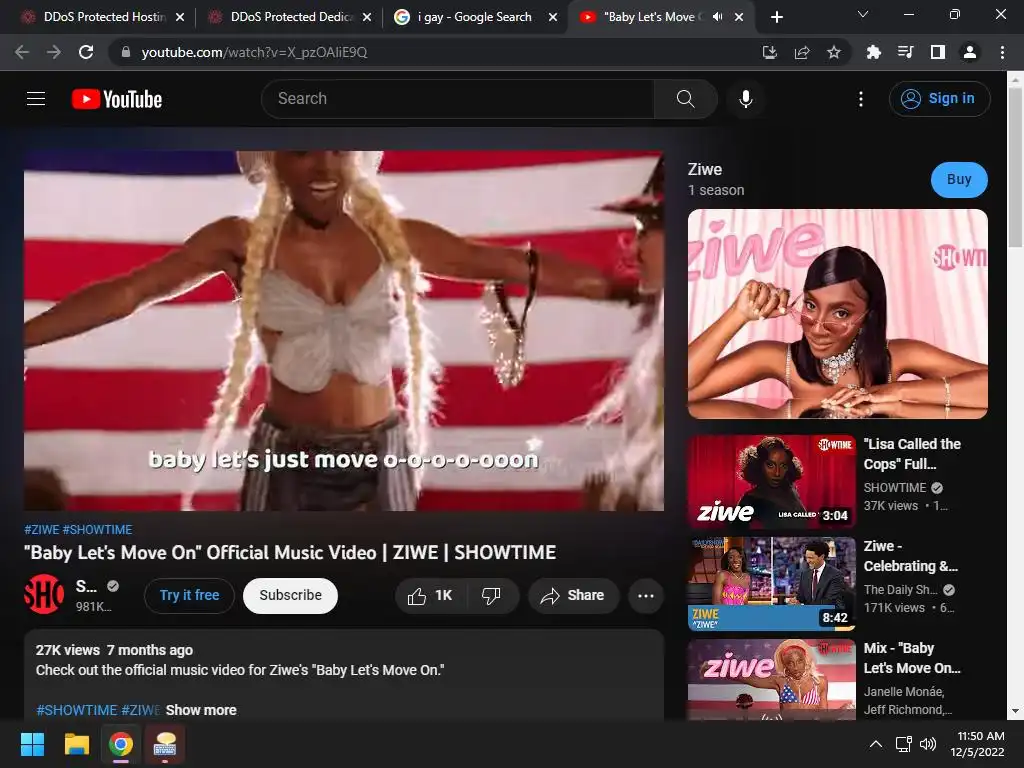Open a new browser tab
Screen dimensions: 1024x768
point(776,17)
